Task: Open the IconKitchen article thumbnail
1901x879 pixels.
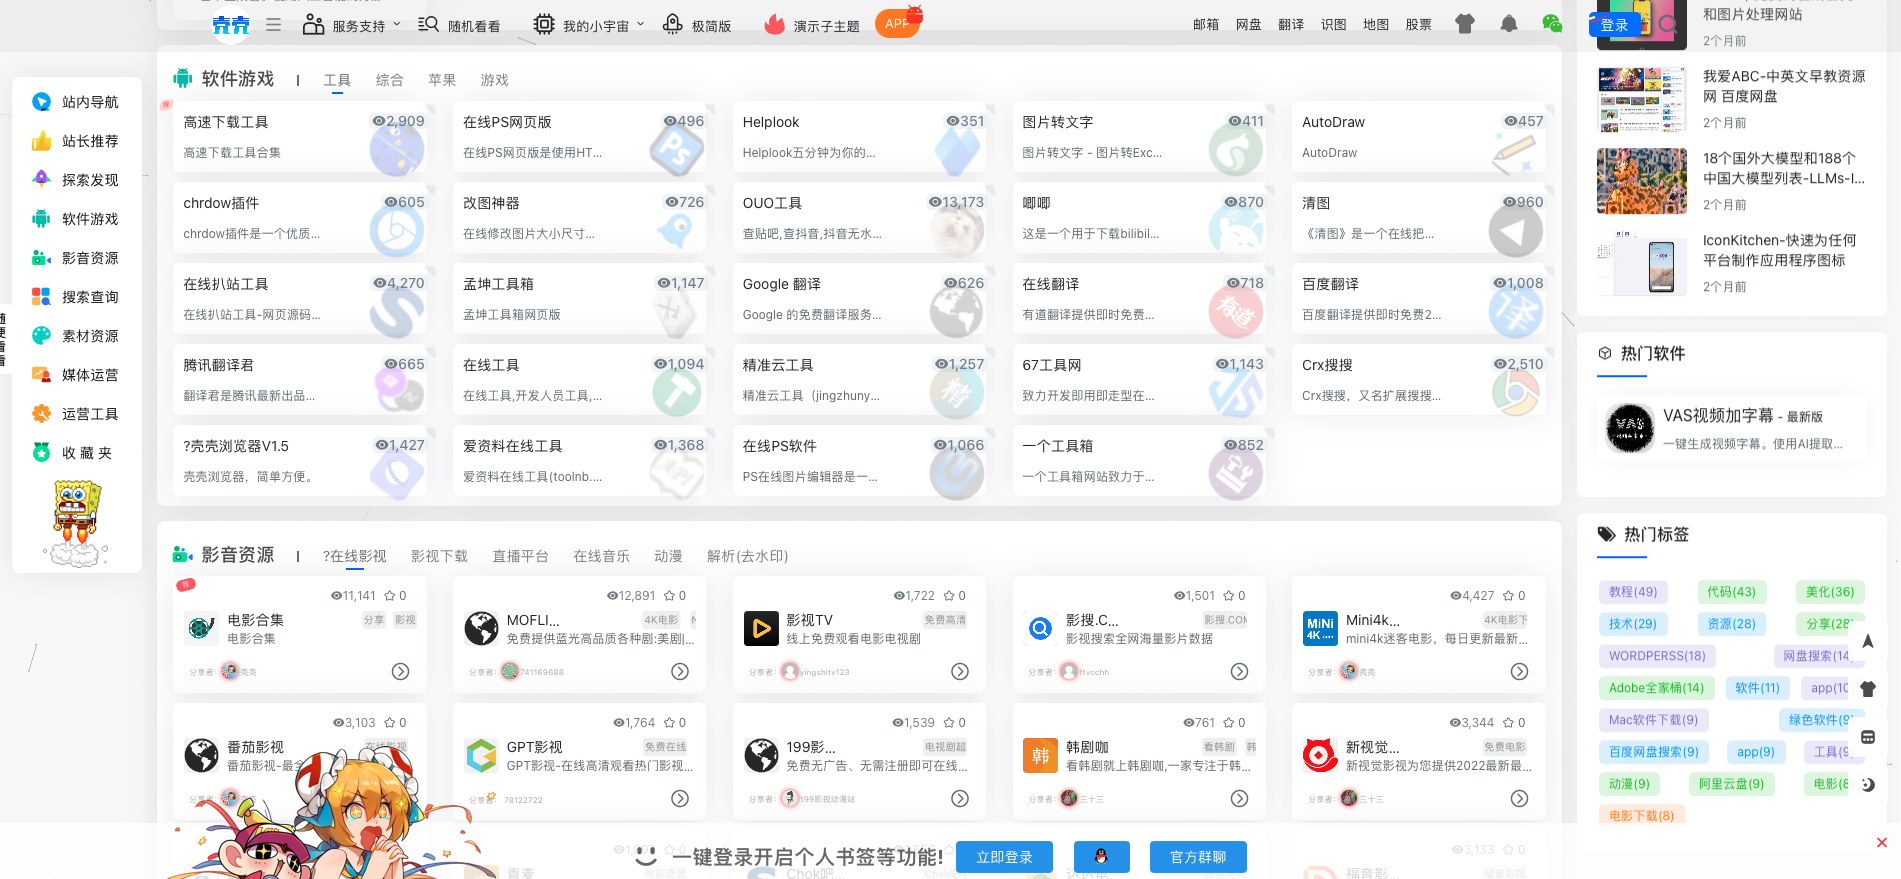Action: point(1642,263)
